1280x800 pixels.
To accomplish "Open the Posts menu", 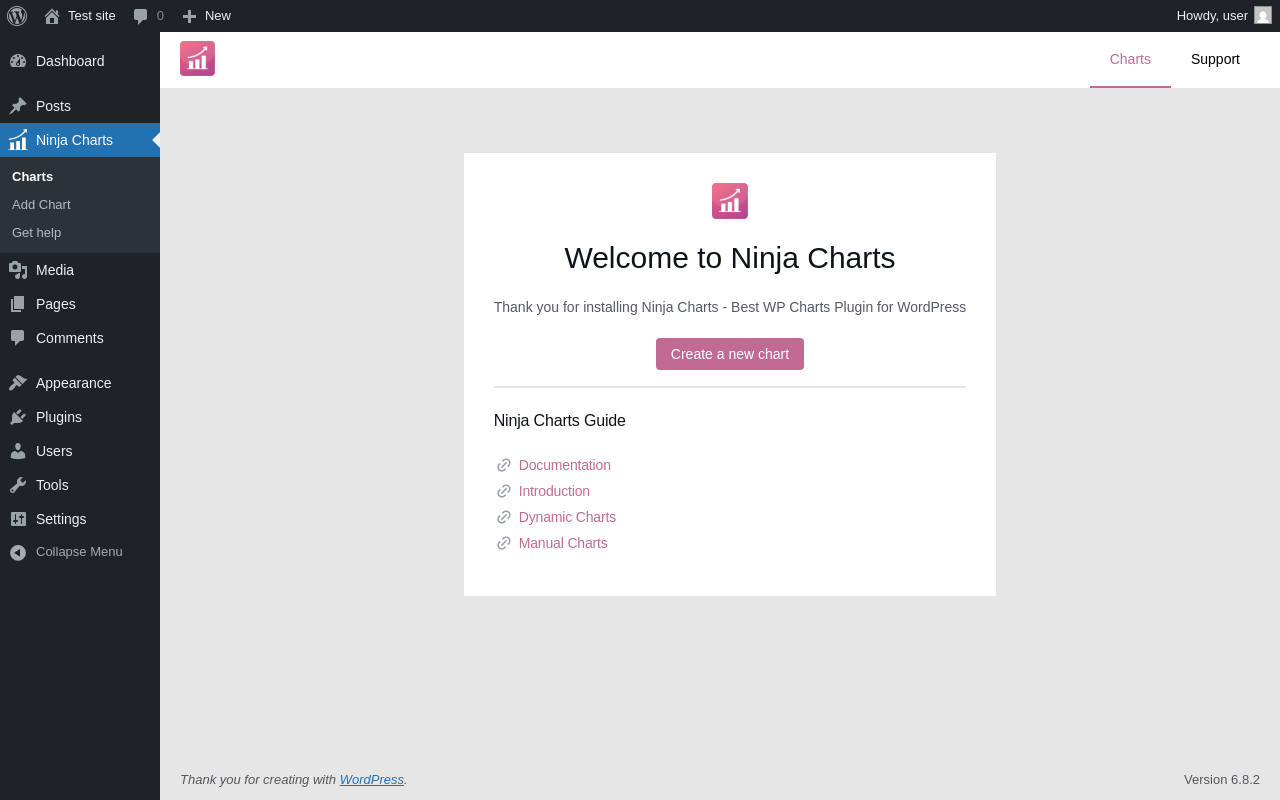I will click(80, 106).
